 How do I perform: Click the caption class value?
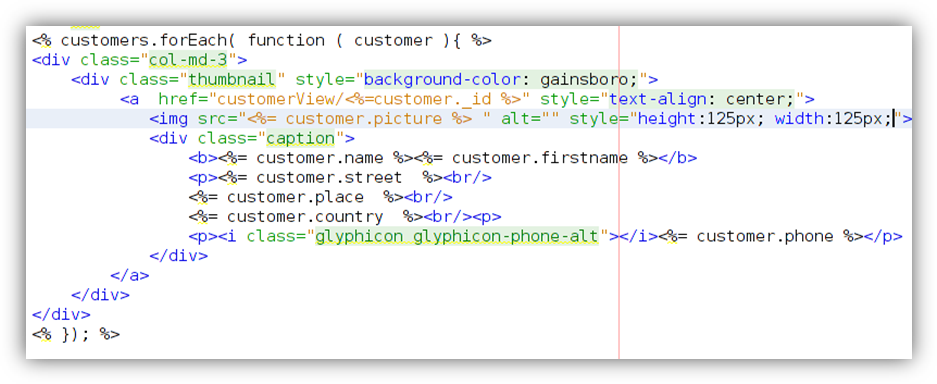[301, 139]
